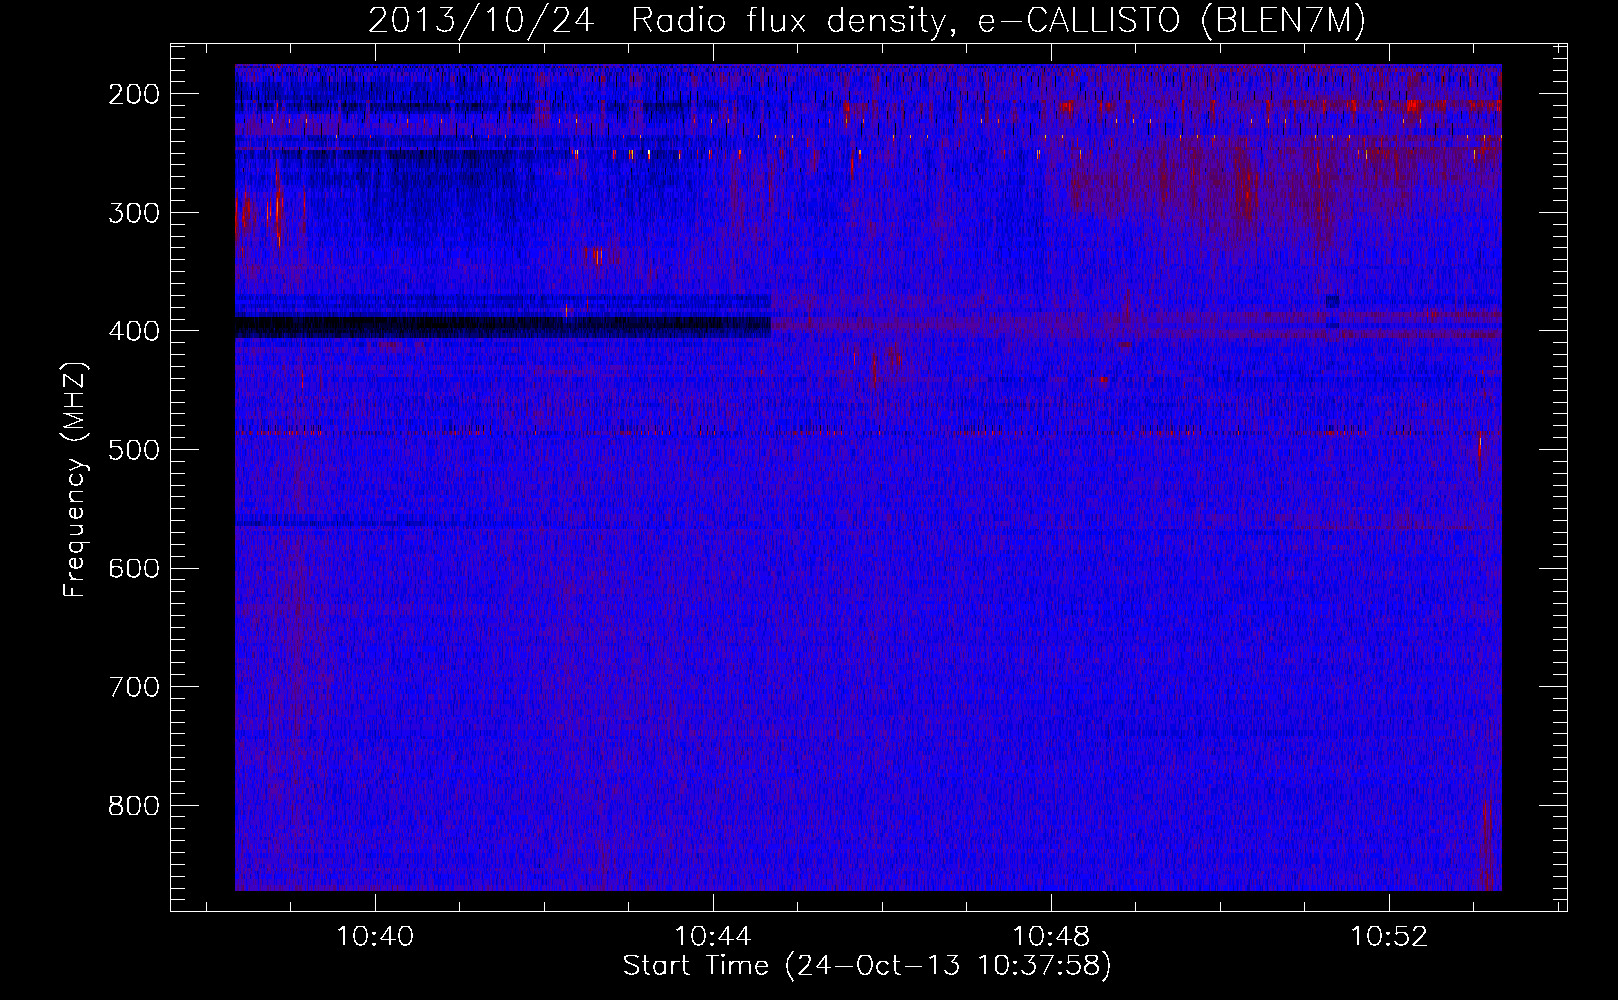Click the 800 frequency tick label
The image size is (1618, 1000).
134,806
